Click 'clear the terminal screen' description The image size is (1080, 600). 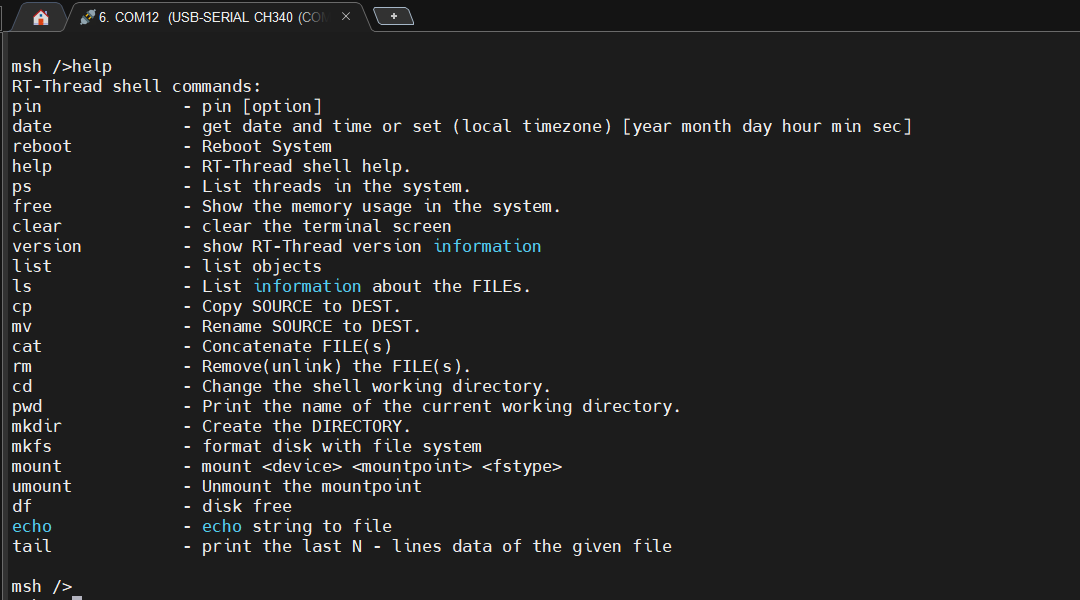click(x=326, y=226)
